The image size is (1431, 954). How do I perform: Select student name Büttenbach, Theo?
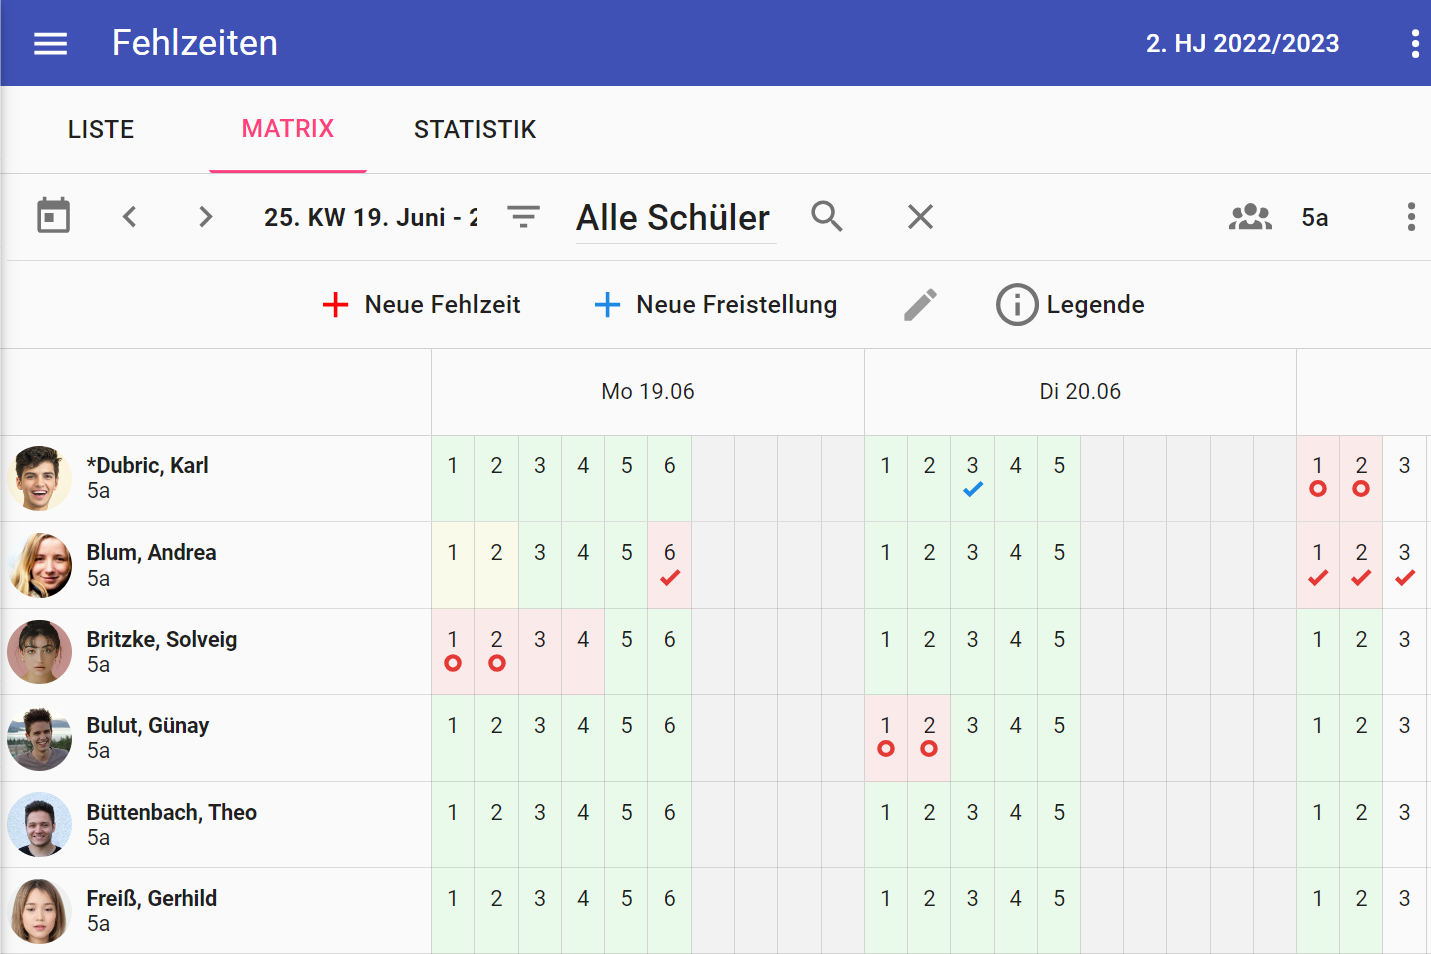(x=172, y=812)
